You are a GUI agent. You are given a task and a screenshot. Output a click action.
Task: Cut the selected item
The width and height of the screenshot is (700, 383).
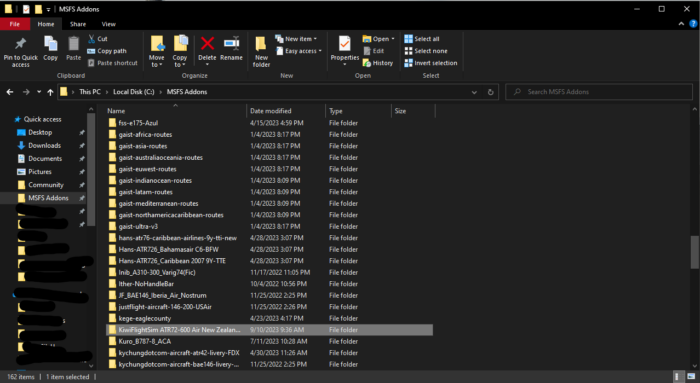pos(98,39)
